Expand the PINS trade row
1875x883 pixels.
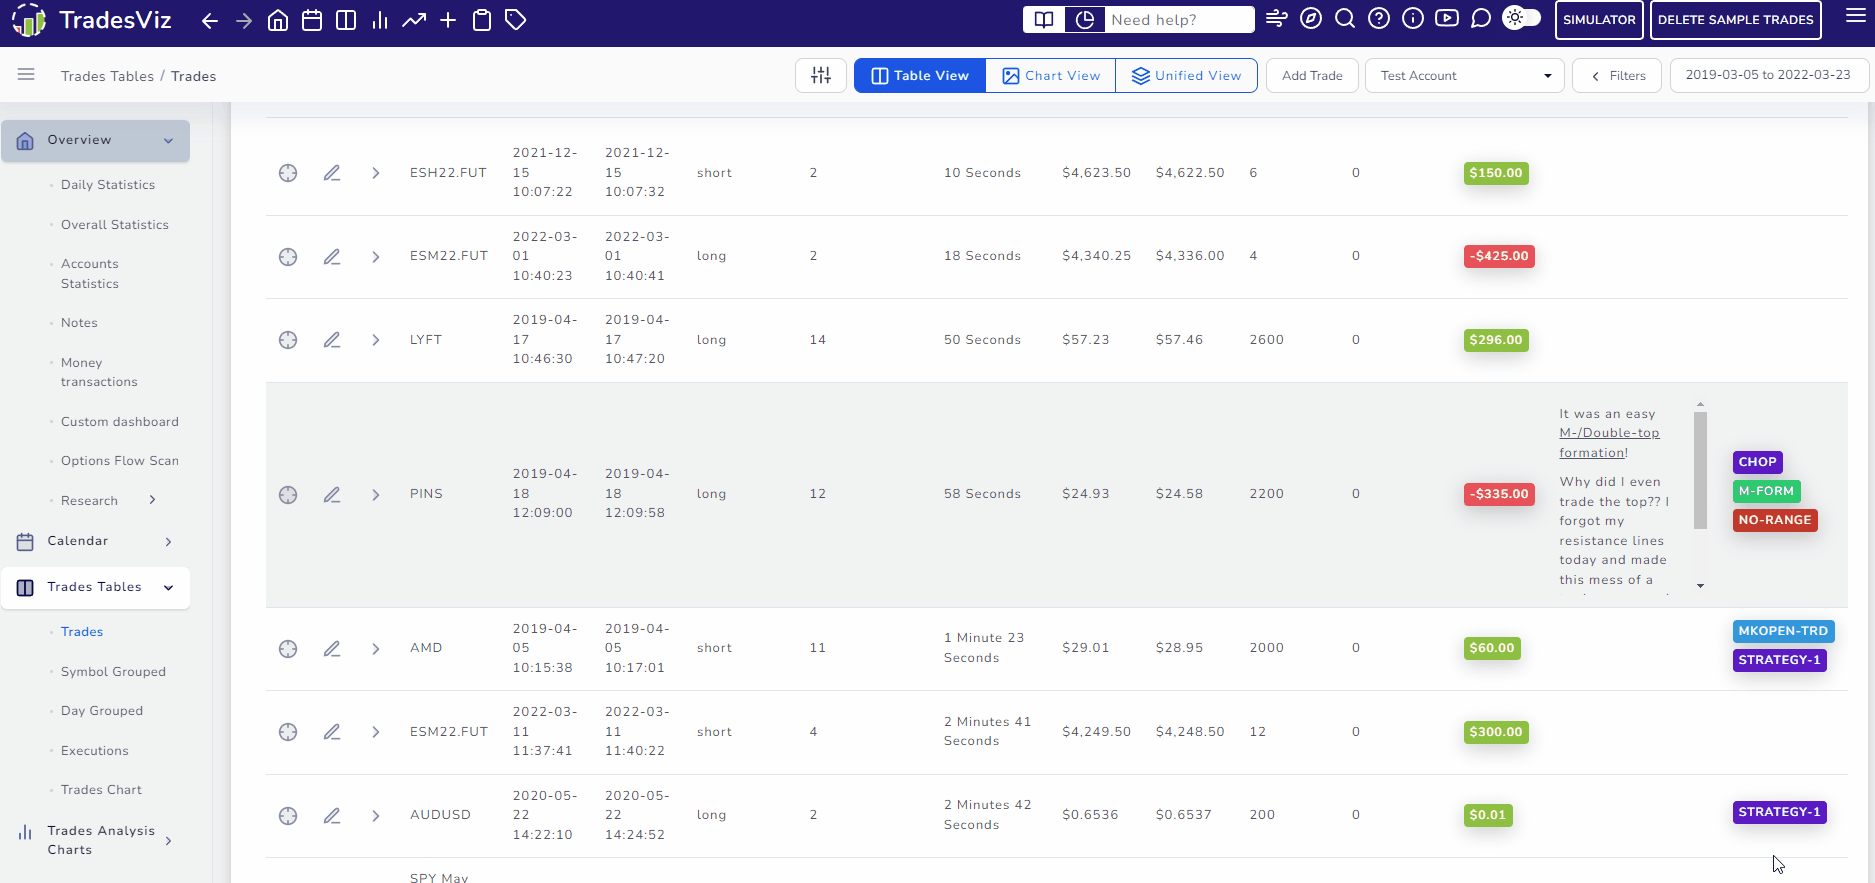pos(376,495)
